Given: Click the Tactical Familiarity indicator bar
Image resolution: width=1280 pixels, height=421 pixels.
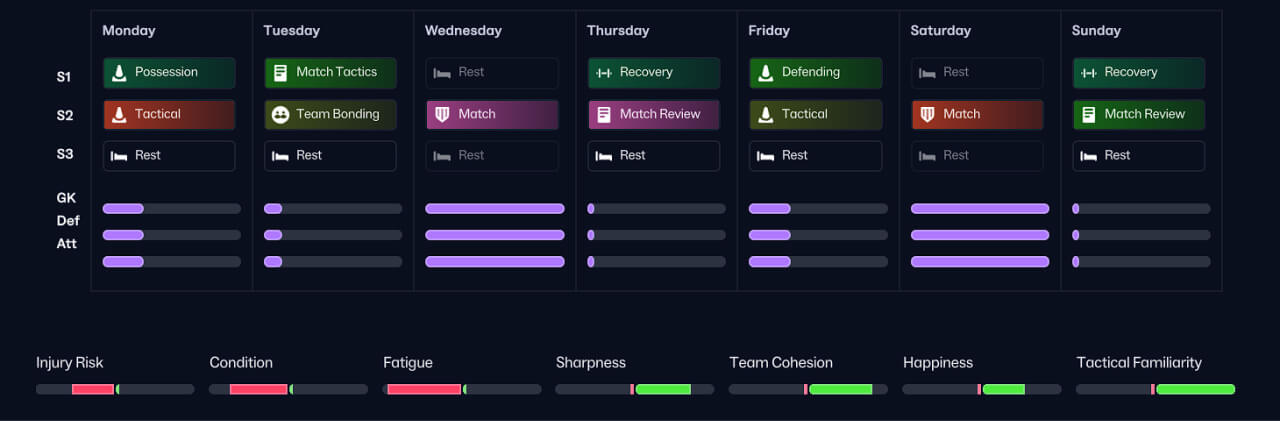Looking at the screenshot, I should click(x=1155, y=389).
